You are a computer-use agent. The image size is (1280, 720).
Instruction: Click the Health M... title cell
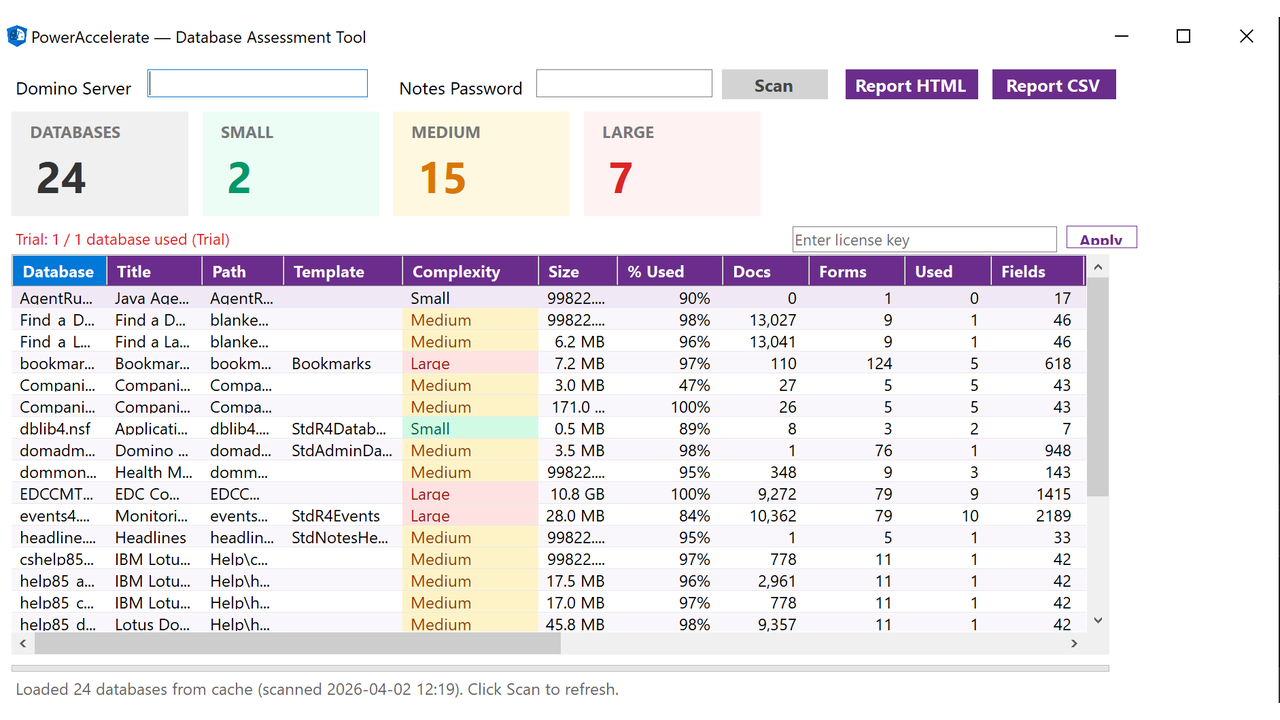point(153,472)
